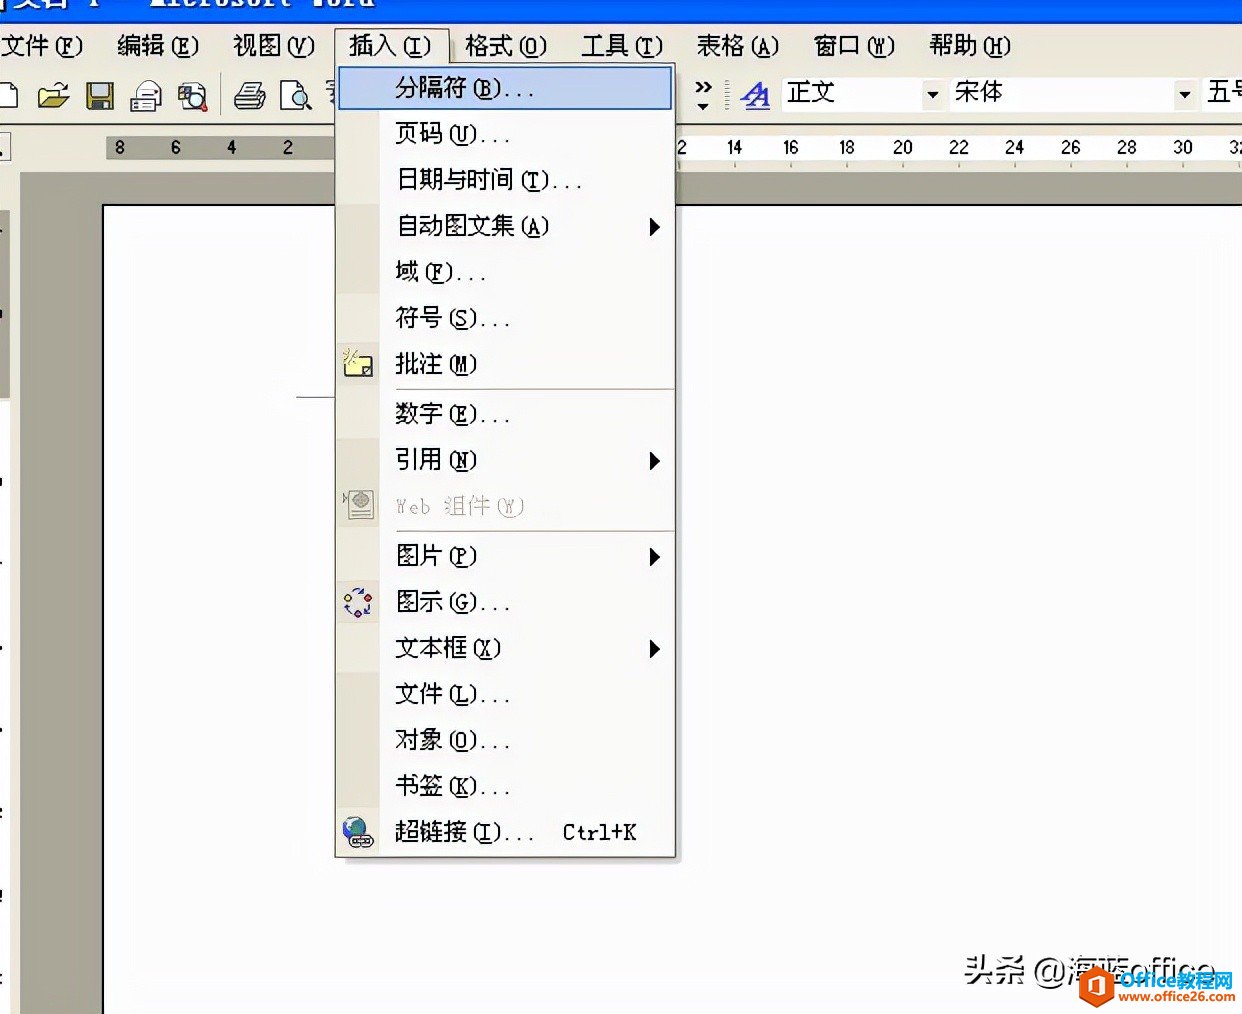Open the 视图(V) menu
The height and width of the screenshot is (1014, 1242).
tap(274, 46)
